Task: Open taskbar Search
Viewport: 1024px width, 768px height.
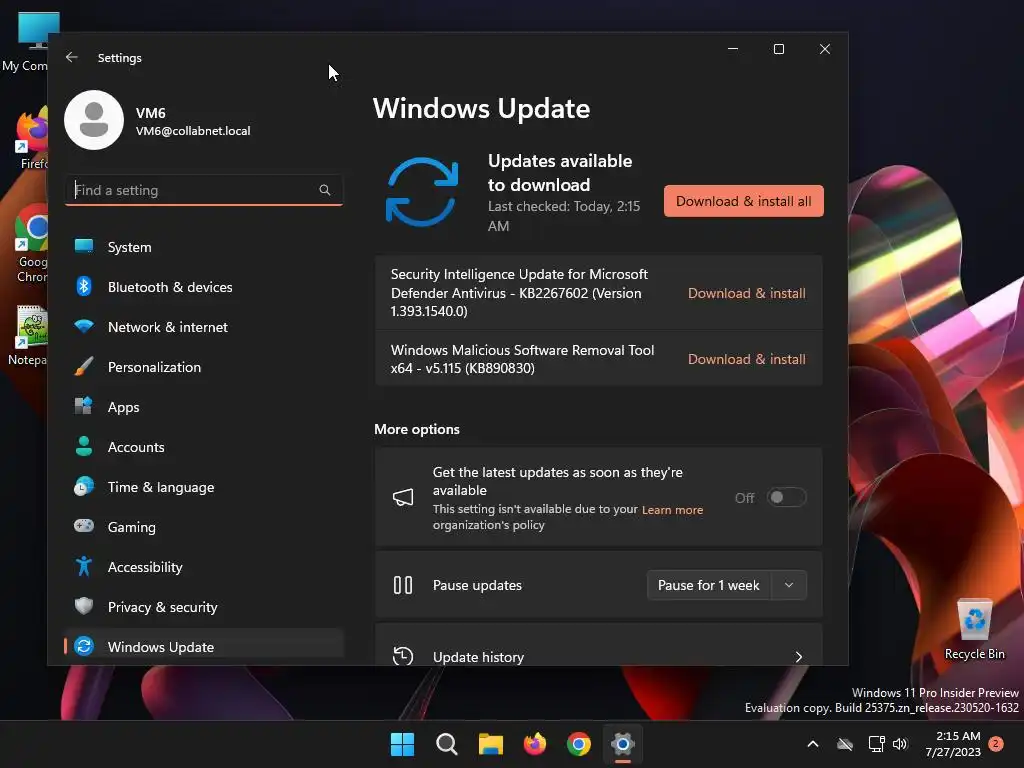Action: [447, 744]
